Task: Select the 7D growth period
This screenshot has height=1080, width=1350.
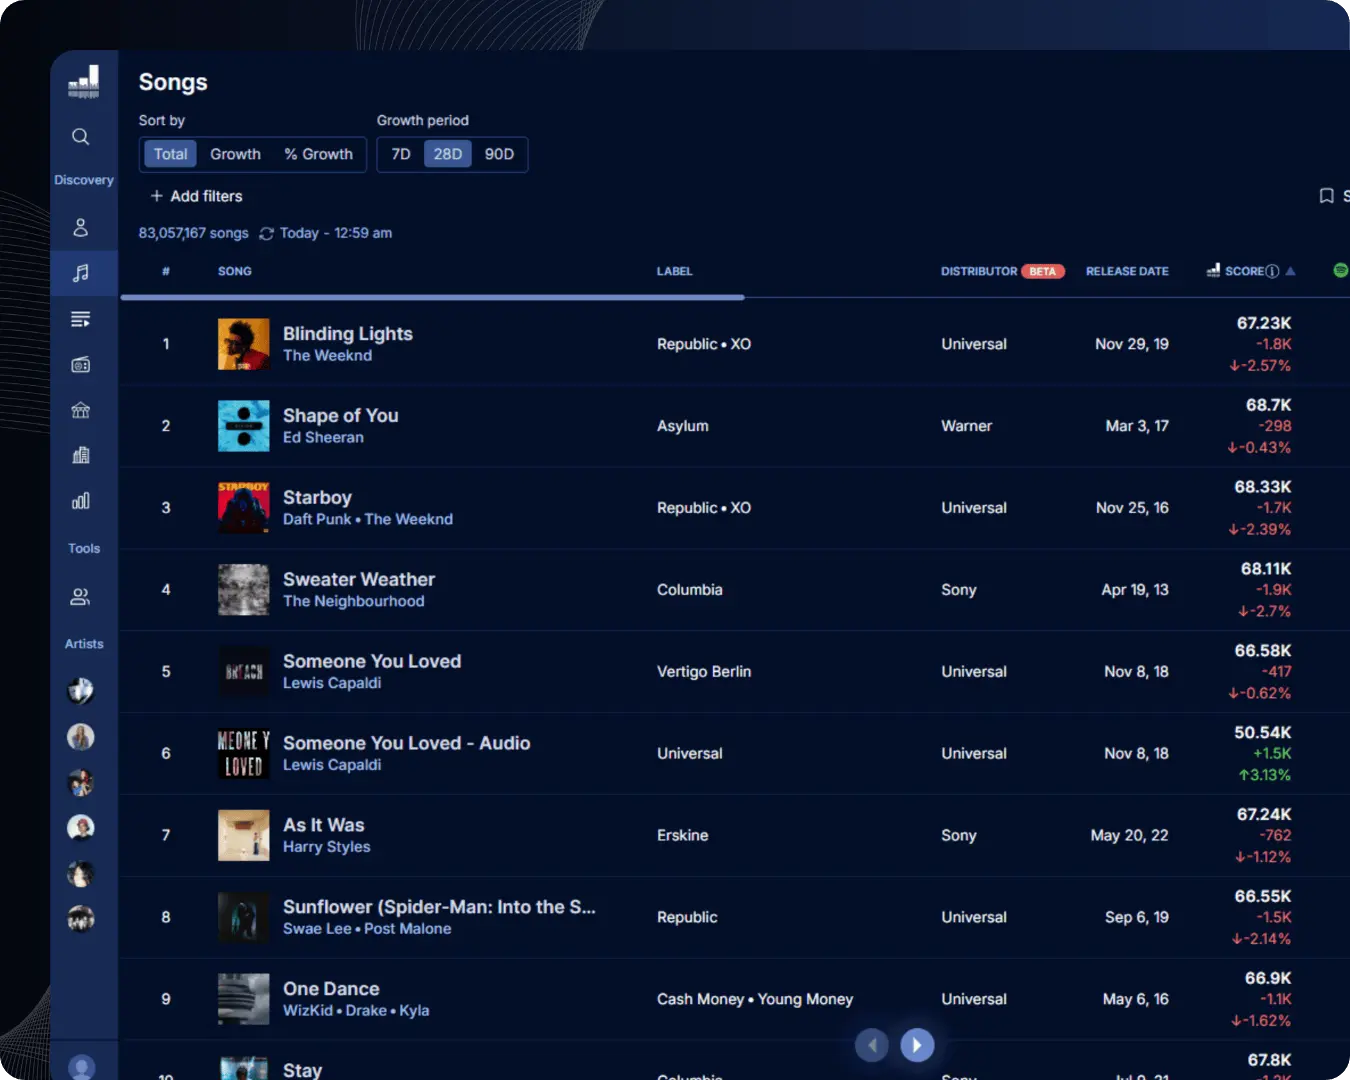Action: click(401, 154)
